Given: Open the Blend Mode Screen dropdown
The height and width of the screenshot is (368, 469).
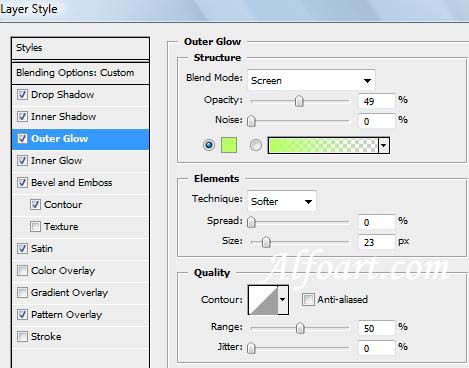Looking at the screenshot, I should tap(311, 80).
